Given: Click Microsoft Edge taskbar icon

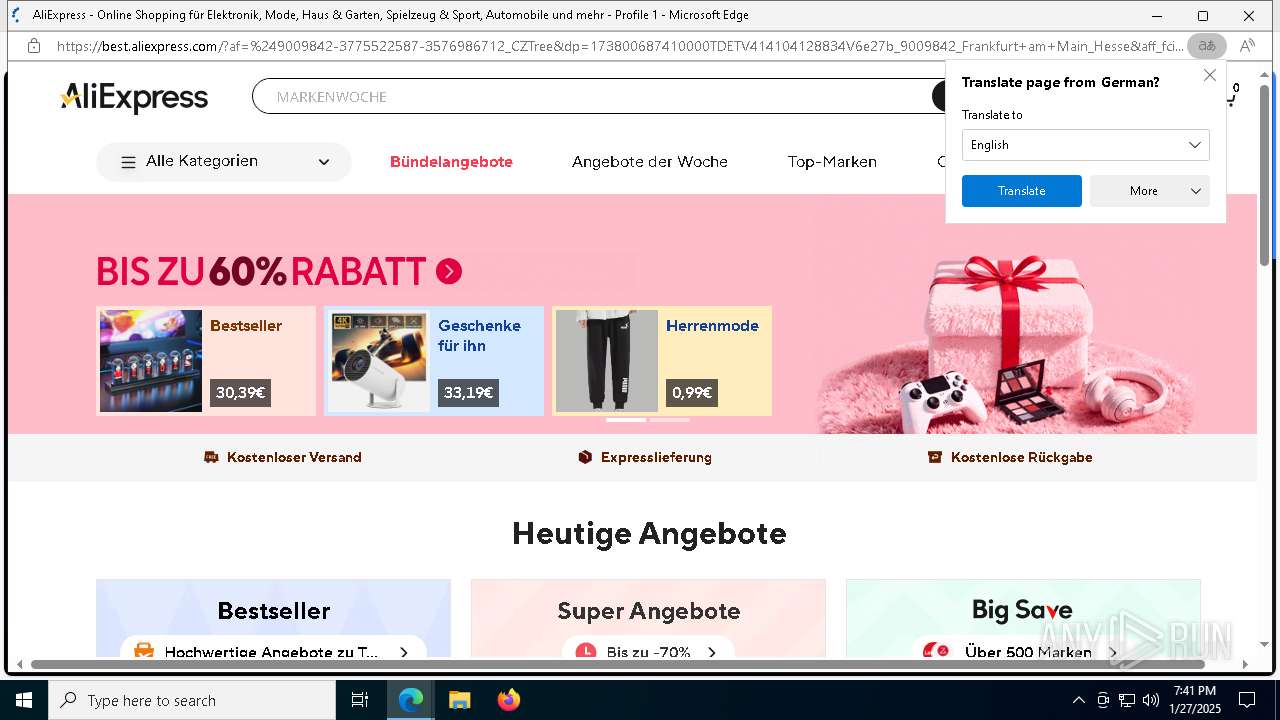Looking at the screenshot, I should pos(411,700).
